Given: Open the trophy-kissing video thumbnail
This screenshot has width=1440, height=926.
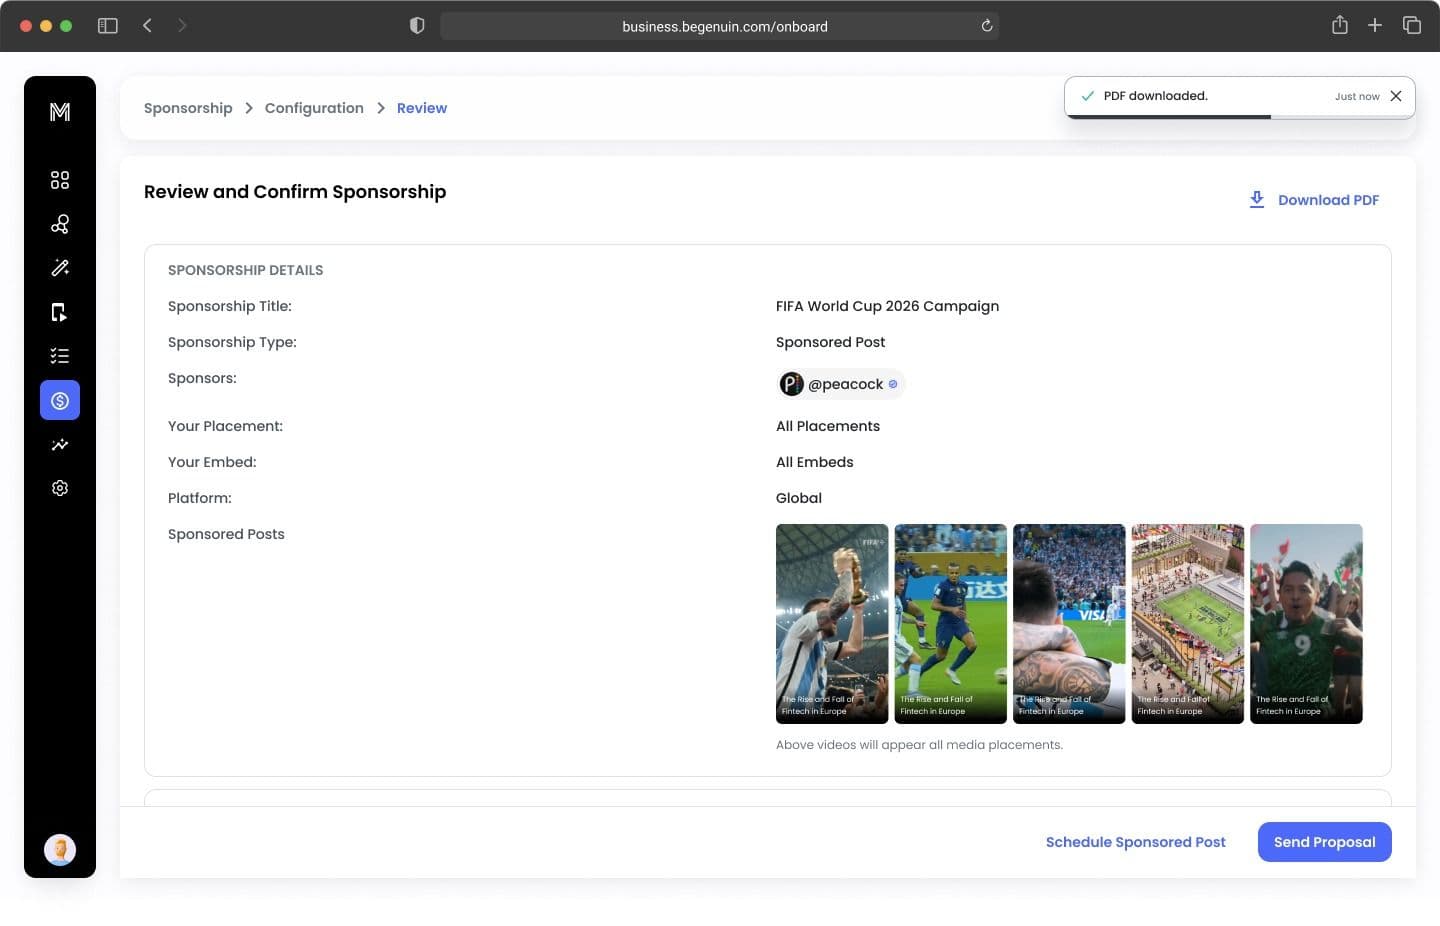Looking at the screenshot, I should point(832,624).
